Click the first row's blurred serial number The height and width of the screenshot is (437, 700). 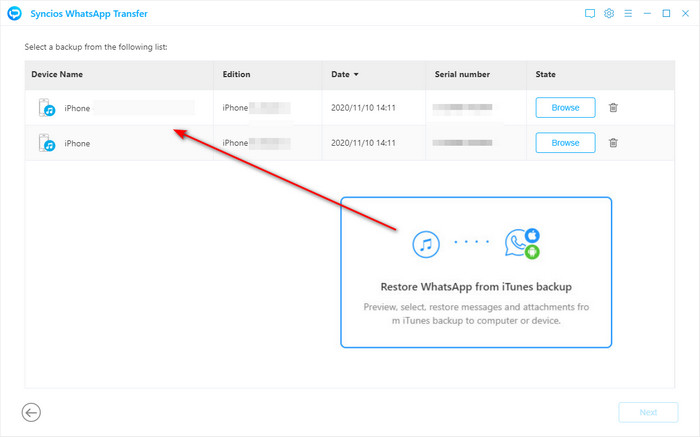[x=462, y=107]
